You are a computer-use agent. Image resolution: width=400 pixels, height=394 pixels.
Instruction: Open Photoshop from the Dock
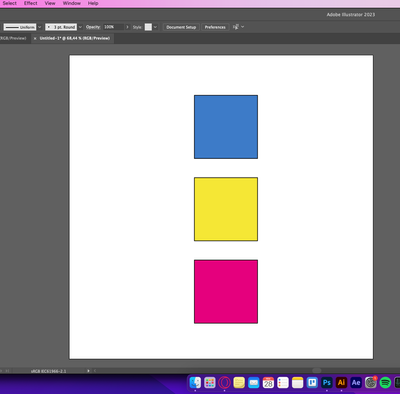coord(327,383)
